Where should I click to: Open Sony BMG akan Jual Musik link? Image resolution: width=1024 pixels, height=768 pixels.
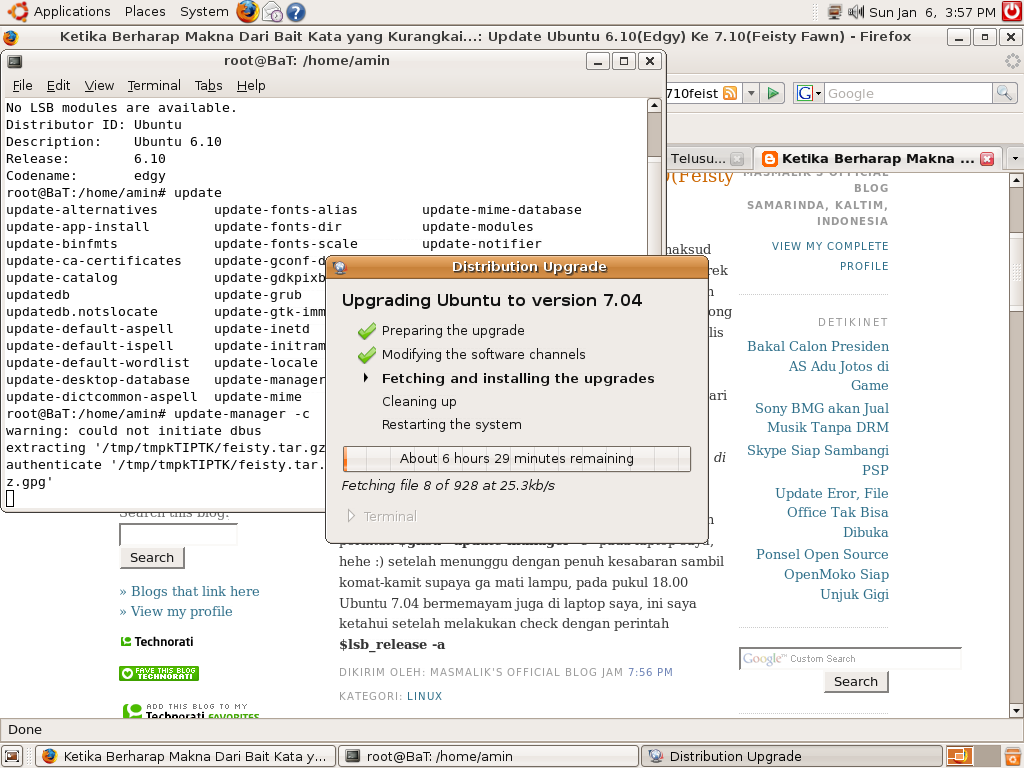[822, 417]
